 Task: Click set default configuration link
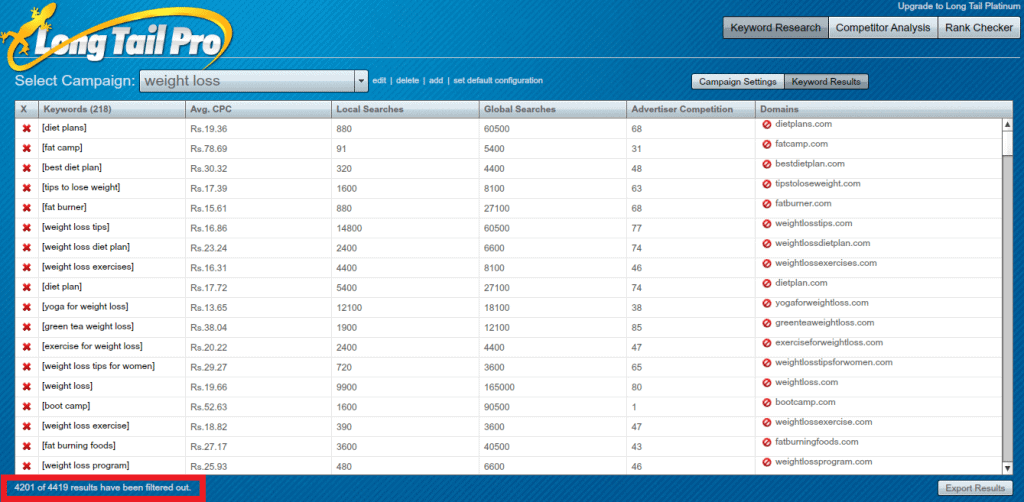point(498,81)
